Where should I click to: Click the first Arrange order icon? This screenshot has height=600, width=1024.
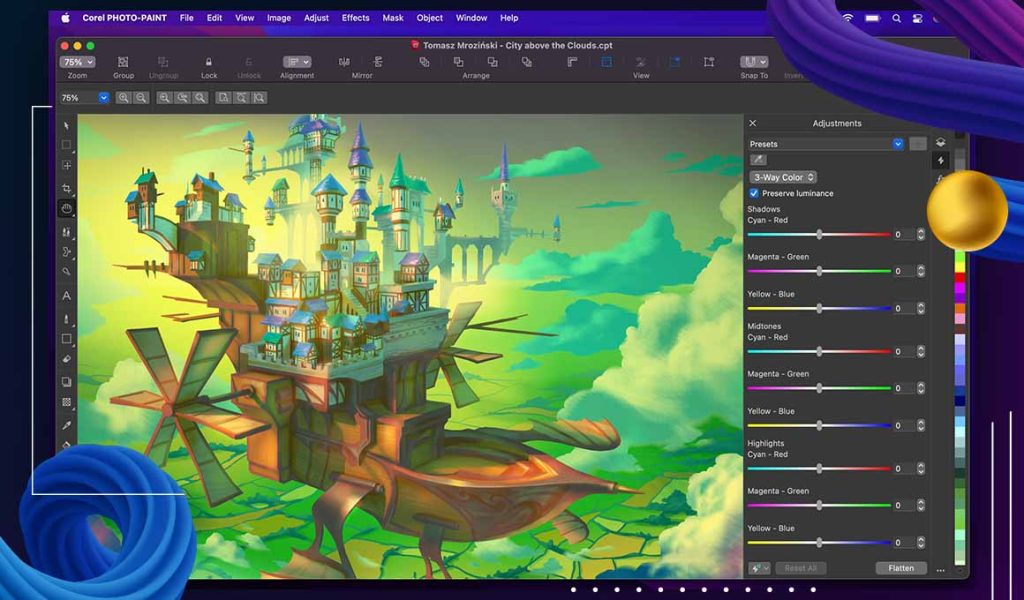(x=424, y=62)
